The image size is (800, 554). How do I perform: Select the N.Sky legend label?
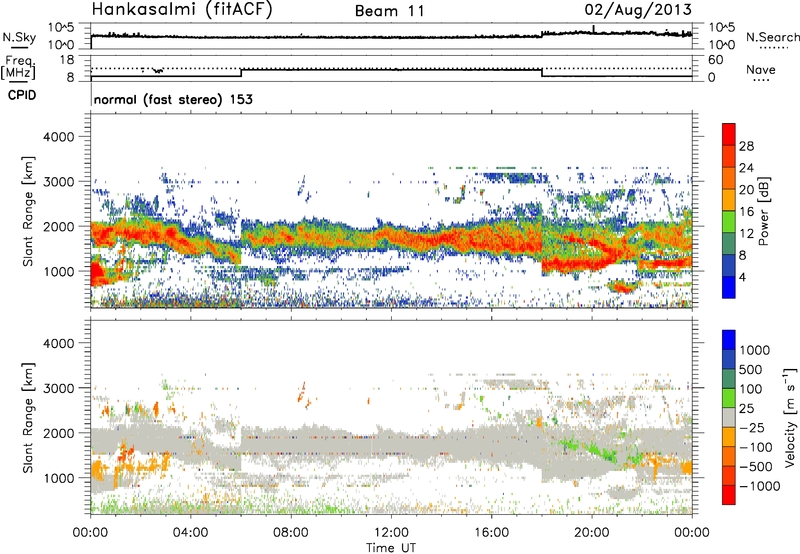coord(19,37)
